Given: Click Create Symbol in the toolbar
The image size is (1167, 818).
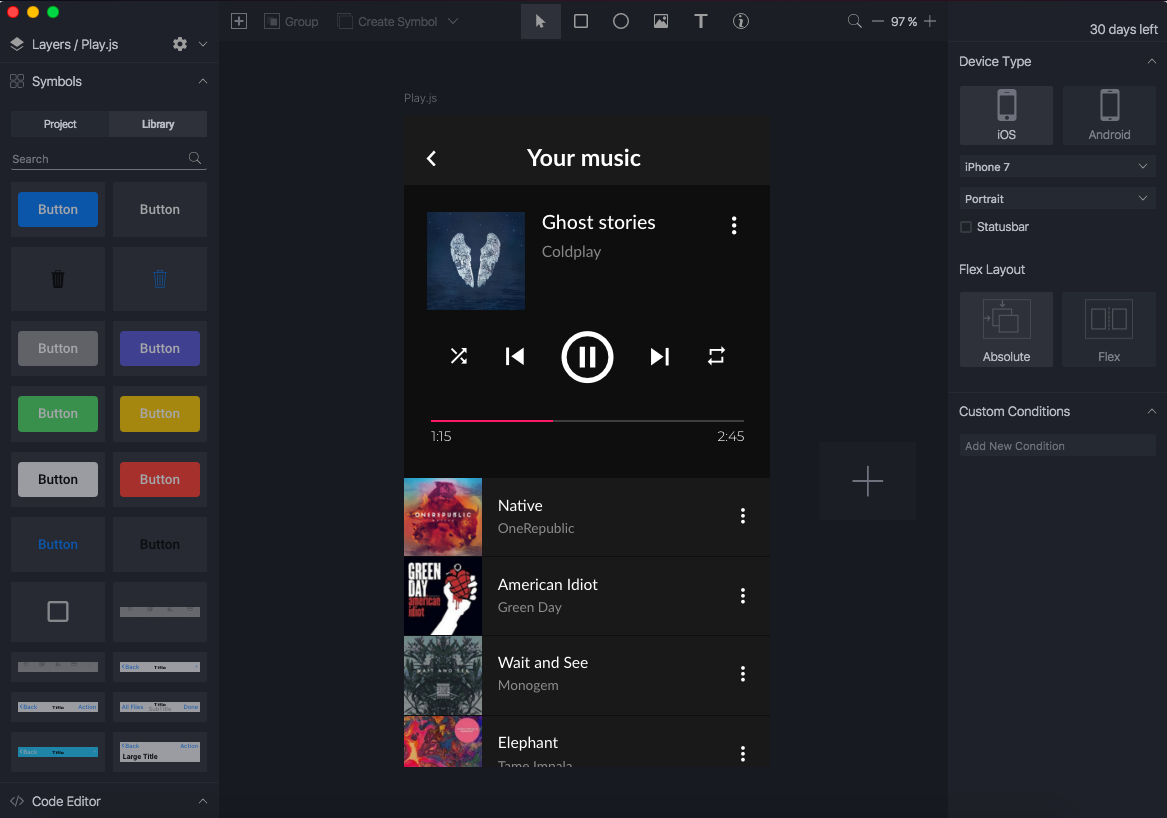Looking at the screenshot, I should 387,22.
